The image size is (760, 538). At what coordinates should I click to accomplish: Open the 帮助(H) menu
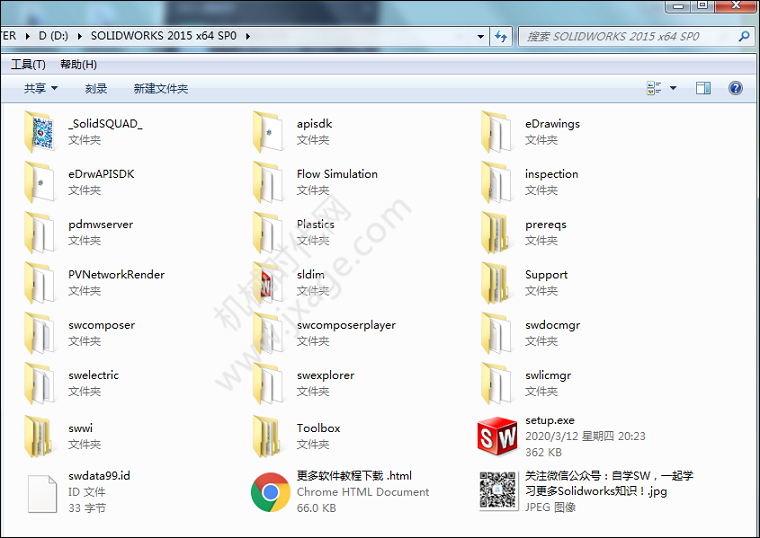pyautogui.click(x=79, y=64)
